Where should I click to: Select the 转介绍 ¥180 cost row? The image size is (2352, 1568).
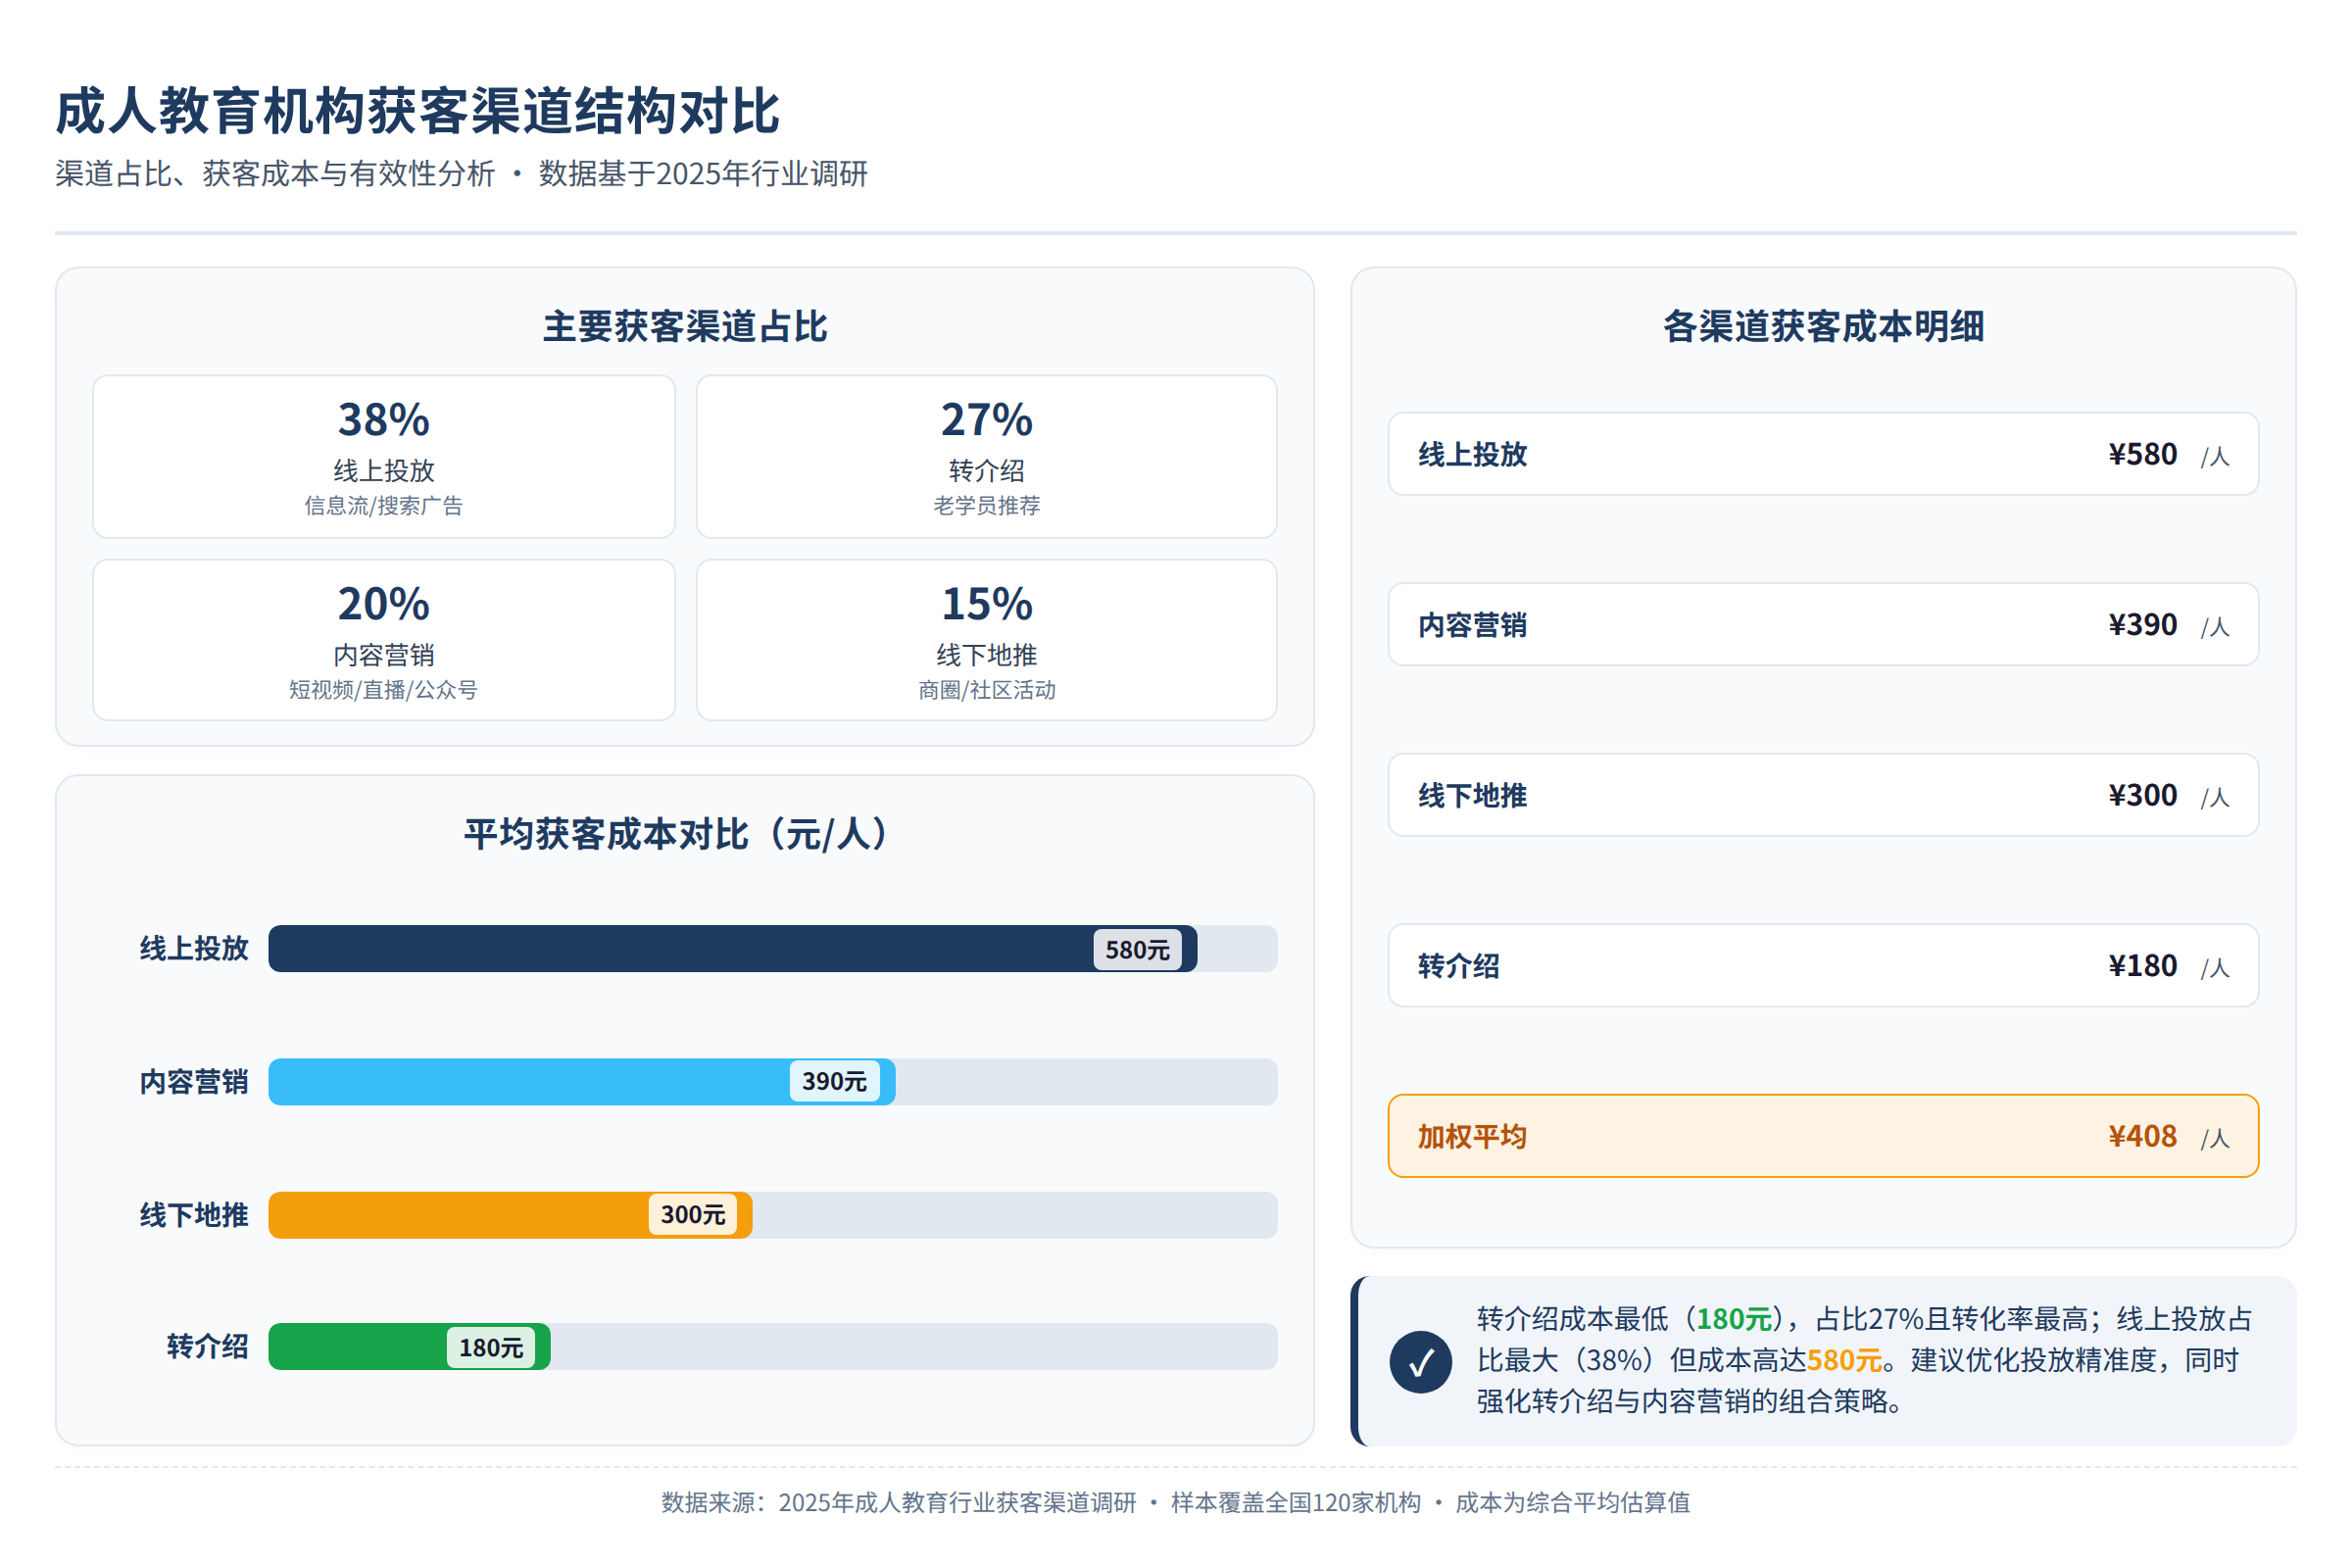pyautogui.click(x=1822, y=965)
